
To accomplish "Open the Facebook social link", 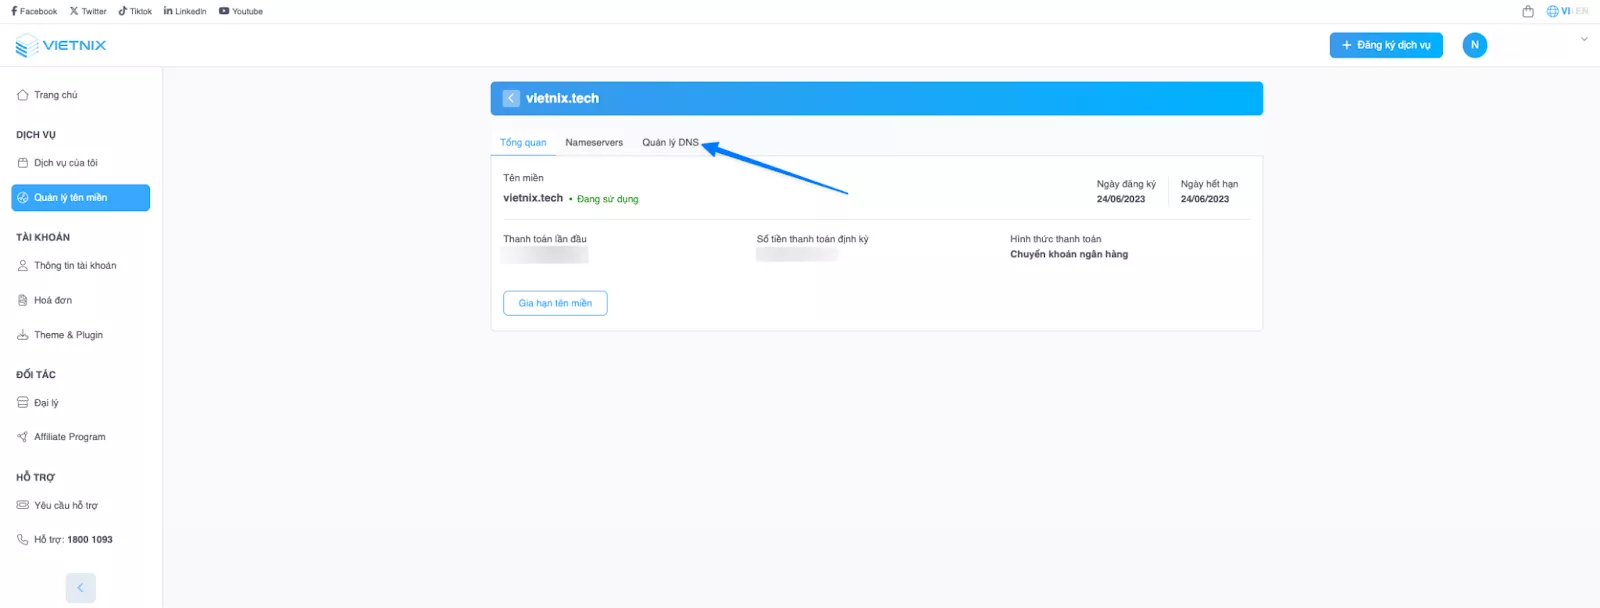I will click(34, 12).
